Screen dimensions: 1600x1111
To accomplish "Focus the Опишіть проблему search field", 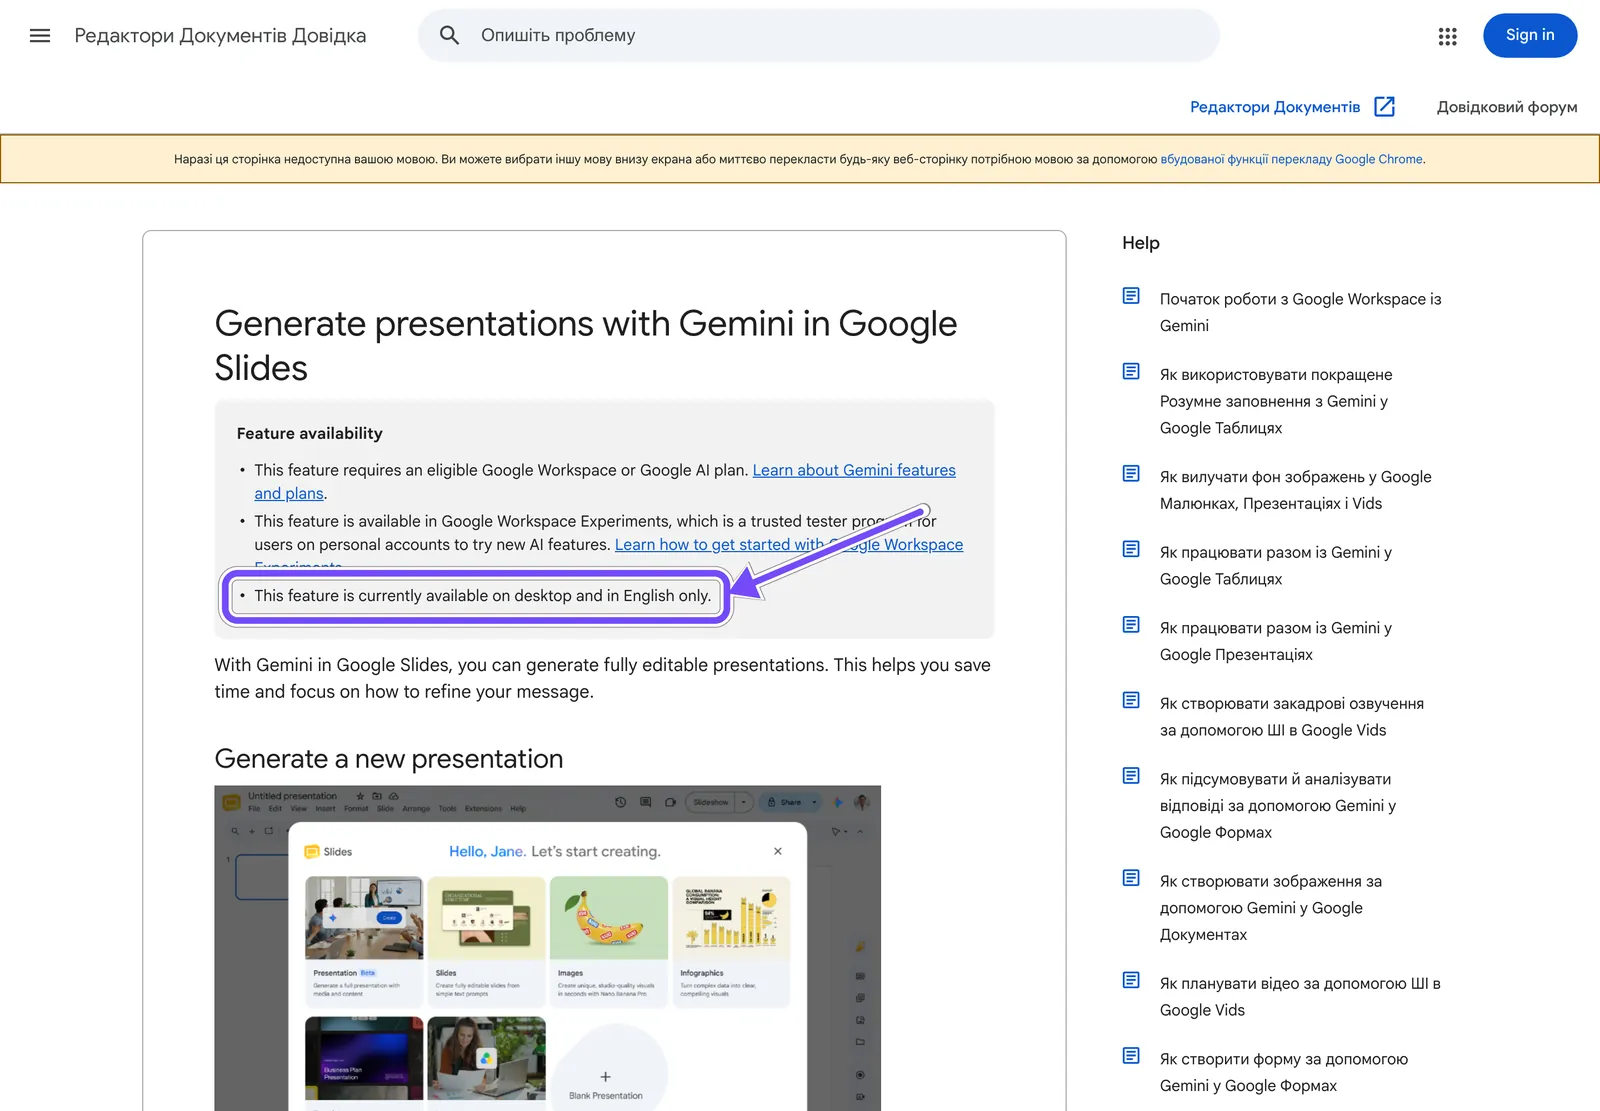I will 819,36.
